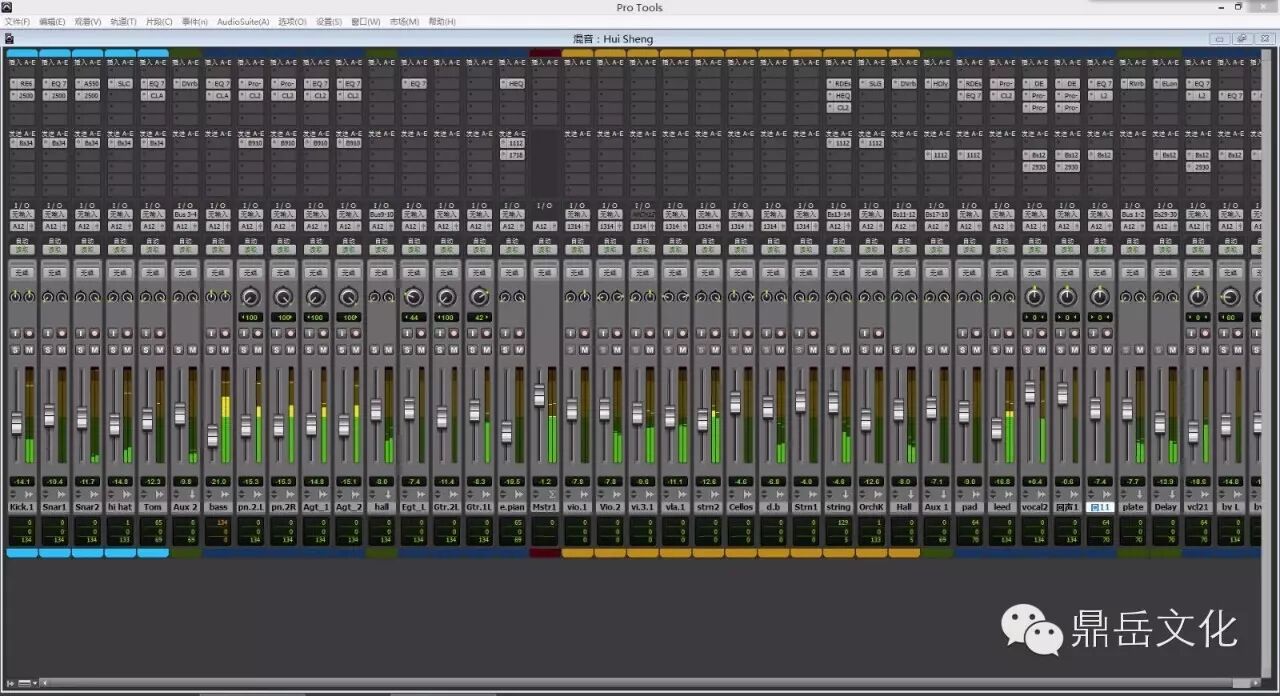Viewport: 1280px width, 696px height.
Task: Open the A12 output selector on Kick.1
Action: 19,227
